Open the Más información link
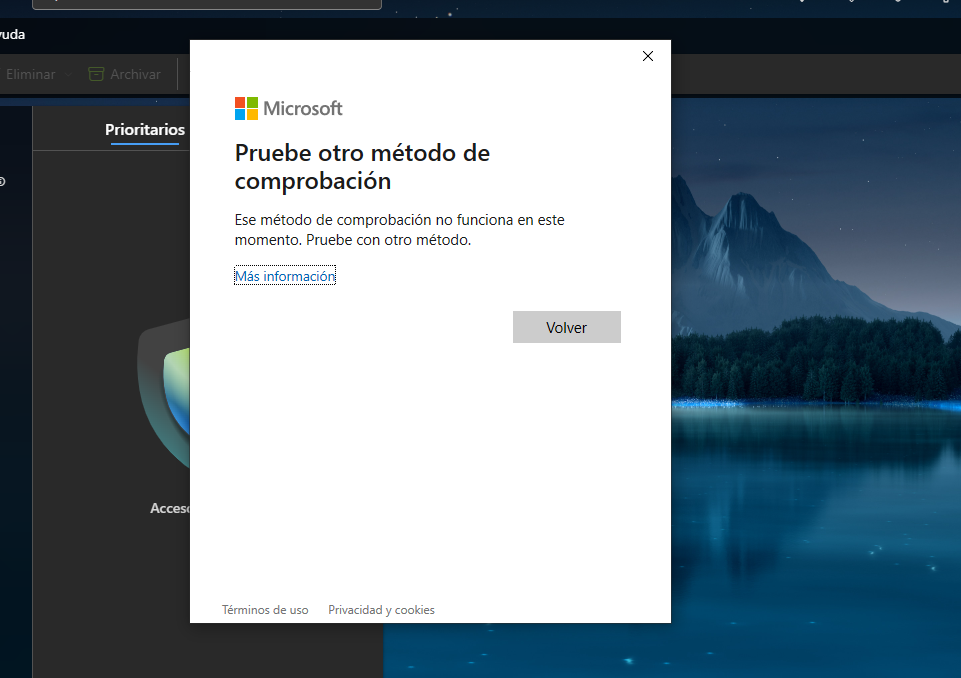961x678 pixels. pyautogui.click(x=284, y=275)
